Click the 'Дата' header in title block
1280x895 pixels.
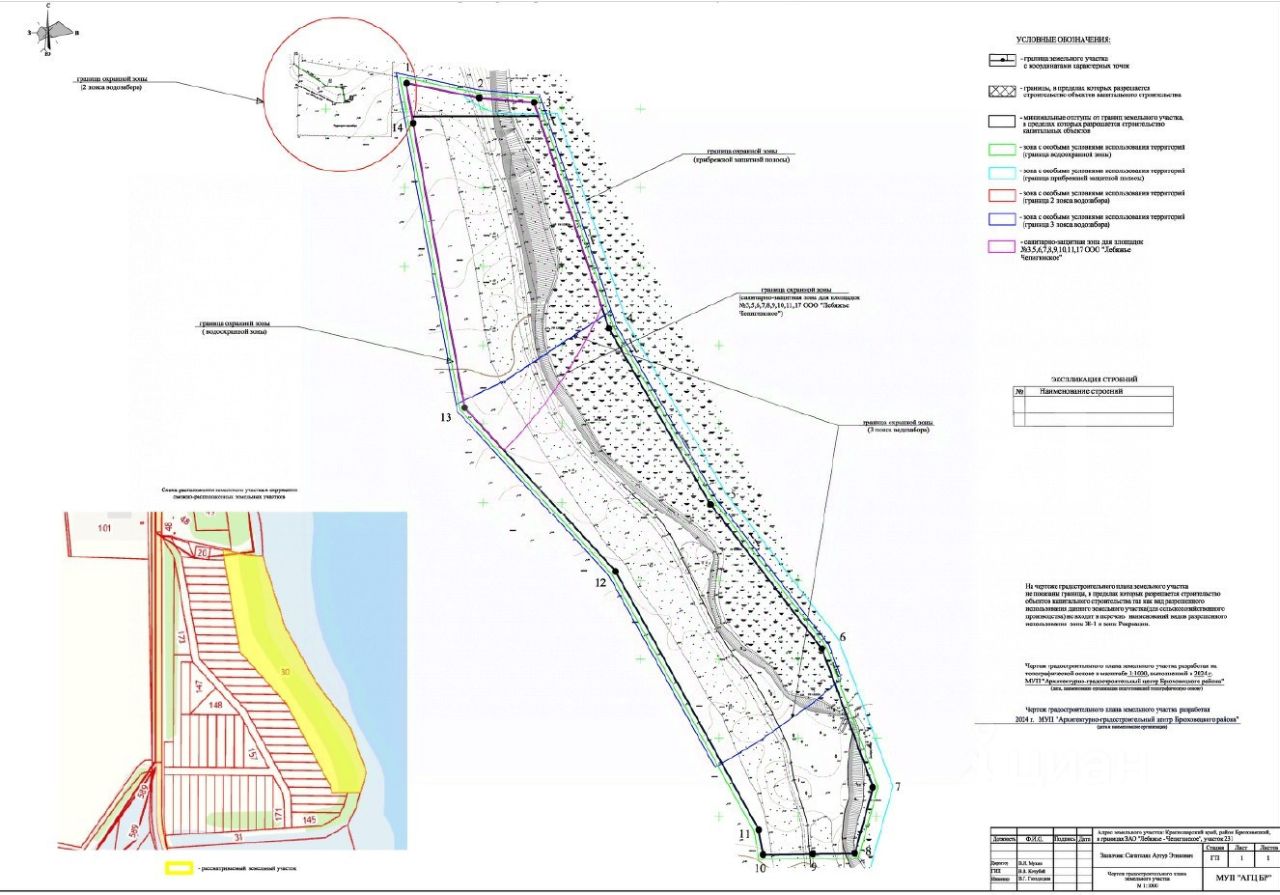tap(1086, 838)
